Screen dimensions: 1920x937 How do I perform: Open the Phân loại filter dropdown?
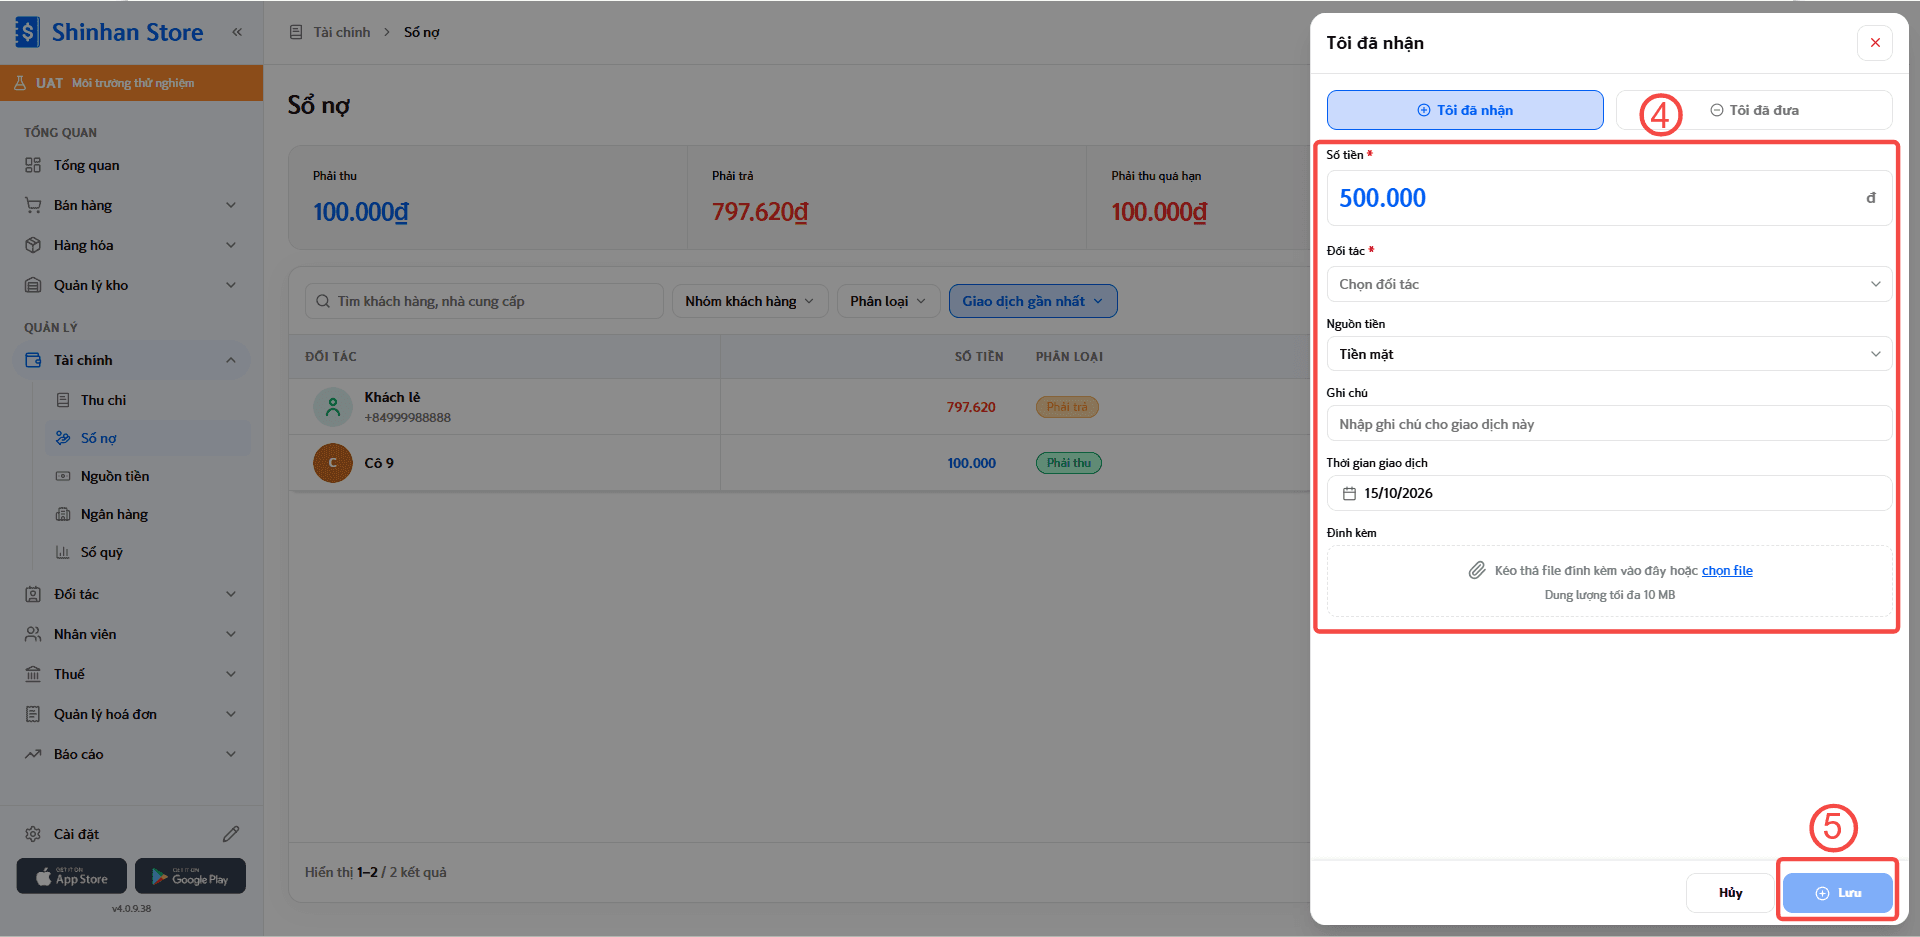[888, 301]
